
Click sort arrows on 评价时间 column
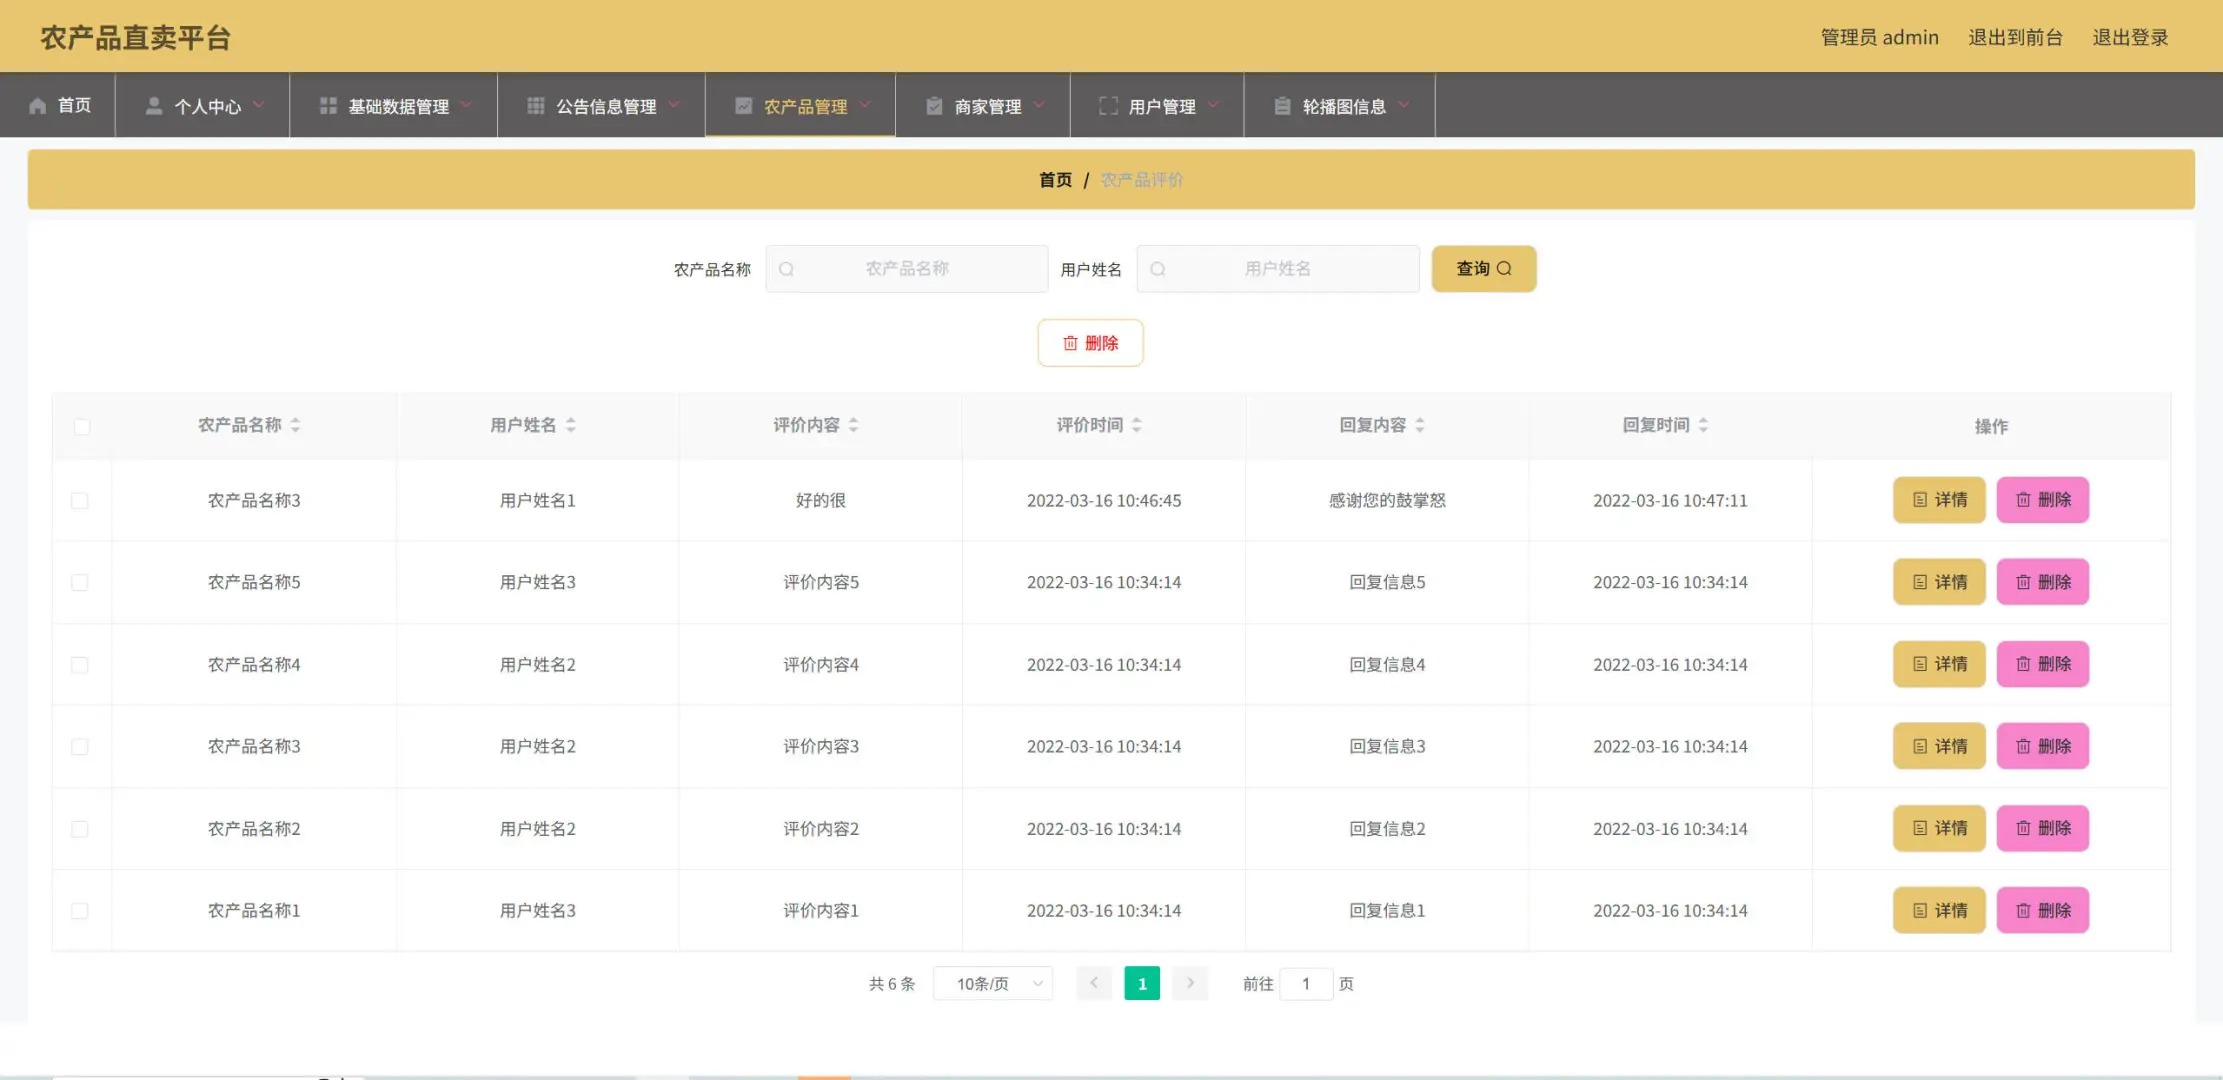[x=1137, y=425]
